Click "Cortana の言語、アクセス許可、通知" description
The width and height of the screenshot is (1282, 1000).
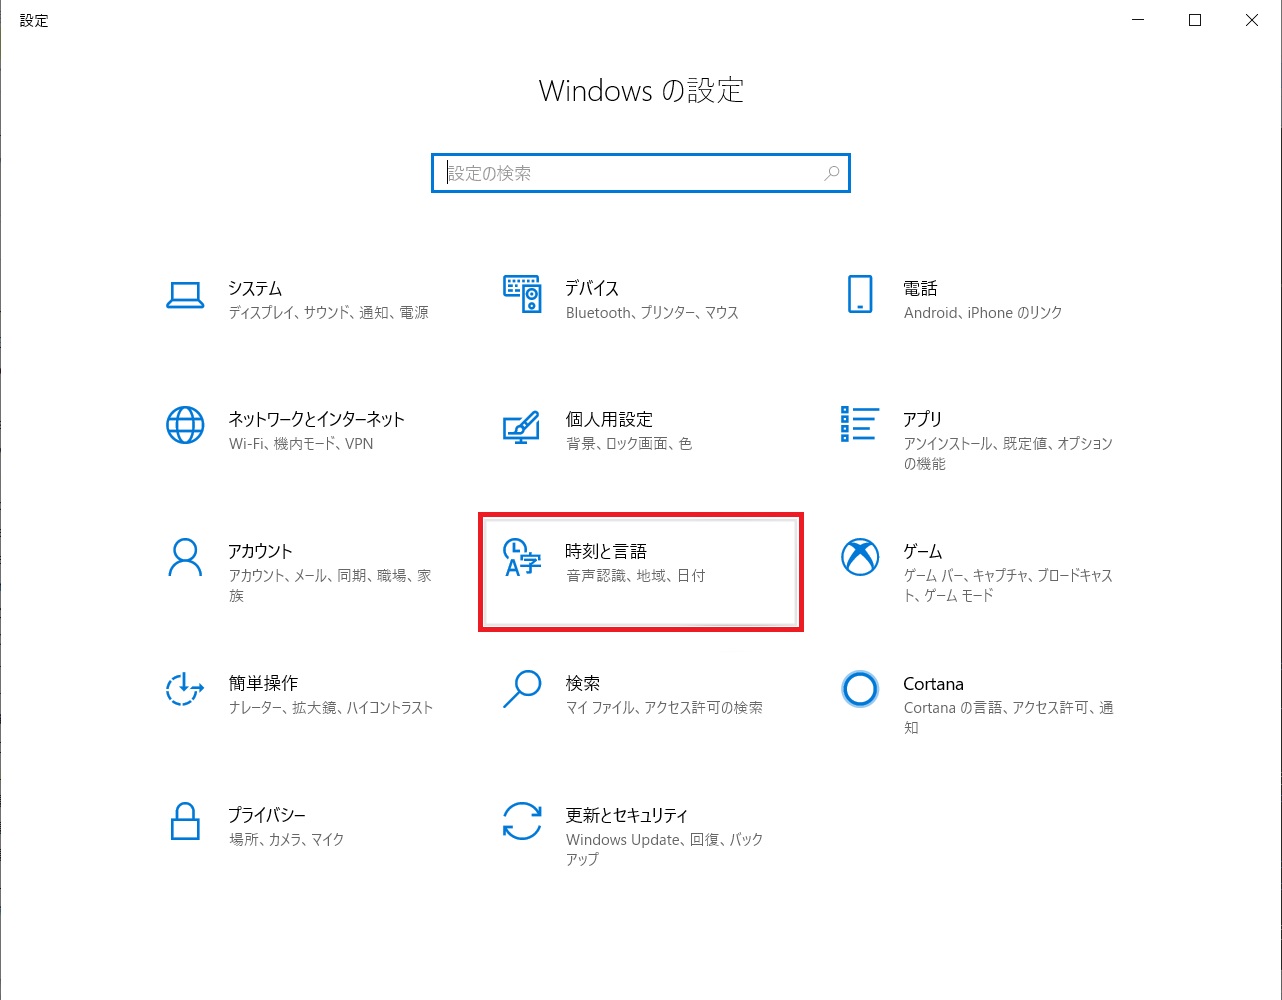pyautogui.click(x=1008, y=718)
